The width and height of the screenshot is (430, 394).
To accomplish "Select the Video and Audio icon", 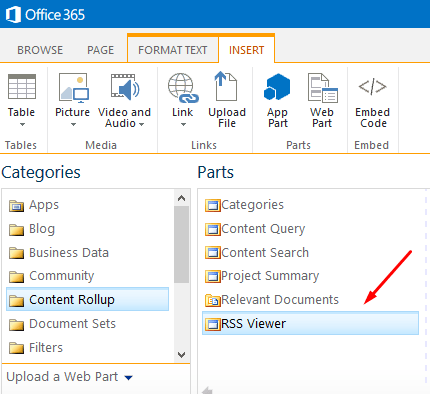I will [125, 87].
